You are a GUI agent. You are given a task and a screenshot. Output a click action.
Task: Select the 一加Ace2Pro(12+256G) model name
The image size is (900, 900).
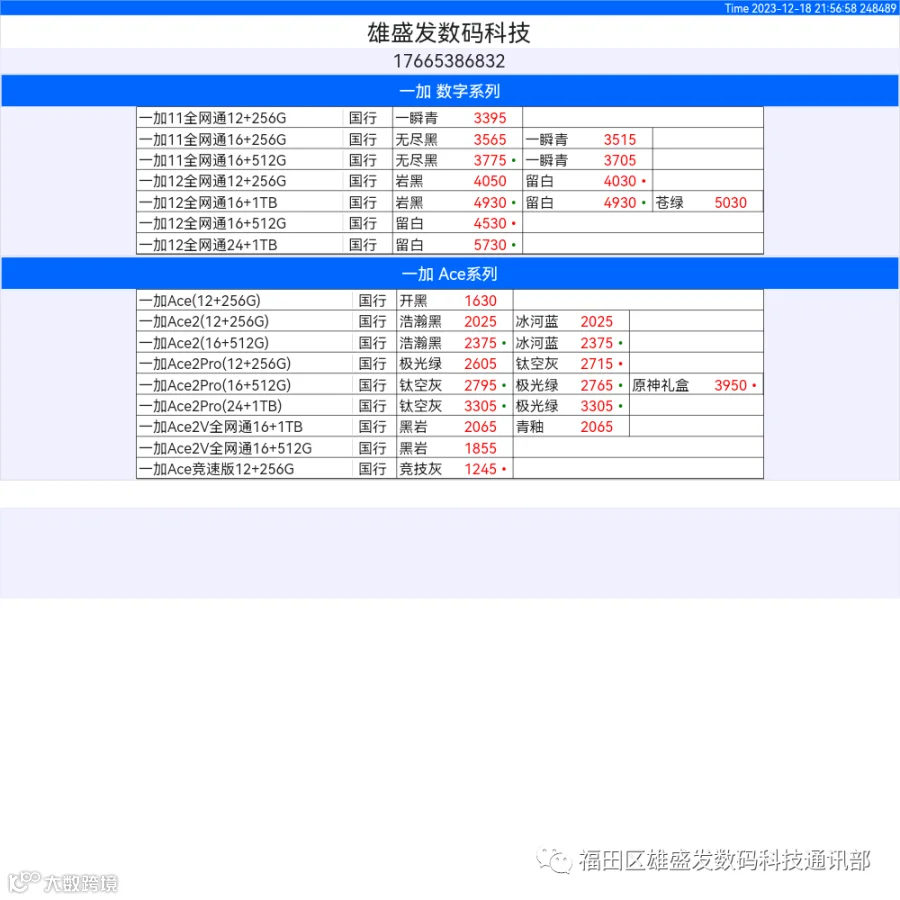(215, 364)
